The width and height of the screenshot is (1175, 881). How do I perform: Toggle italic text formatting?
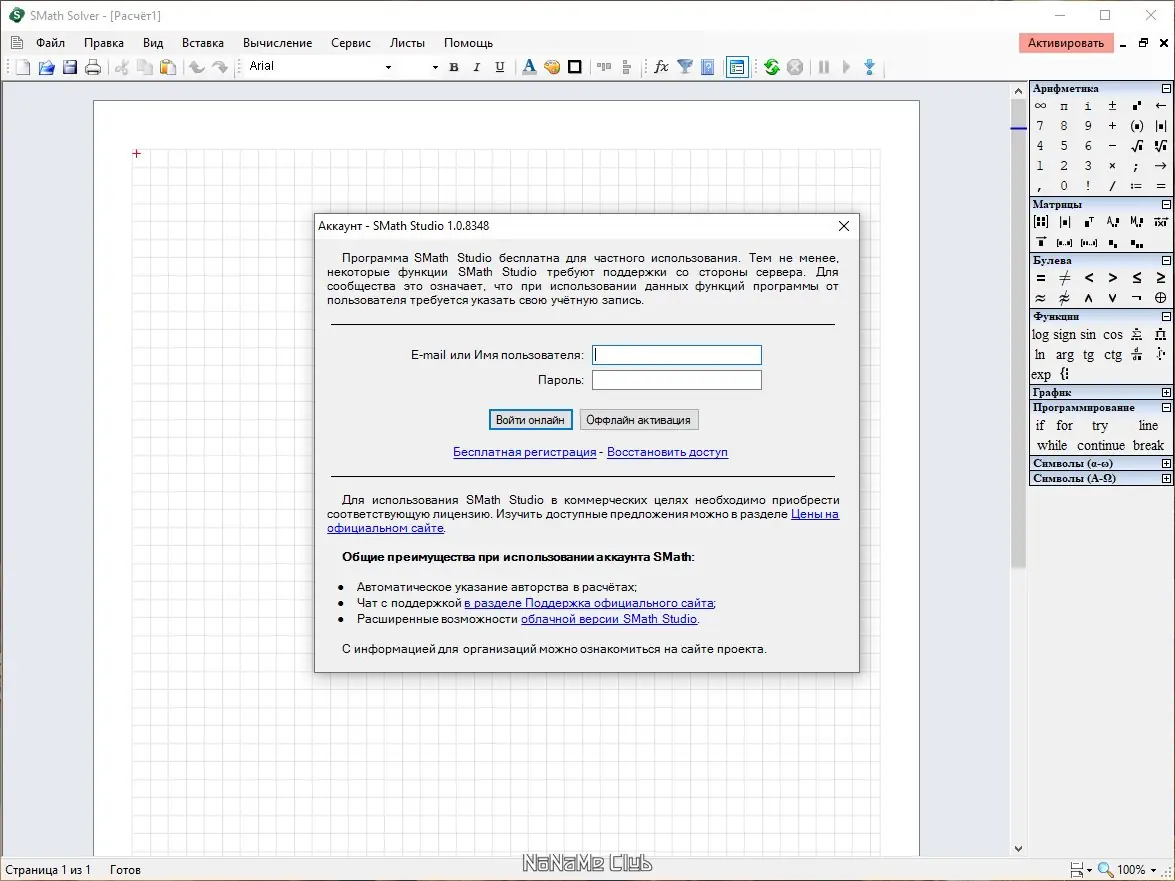476,67
